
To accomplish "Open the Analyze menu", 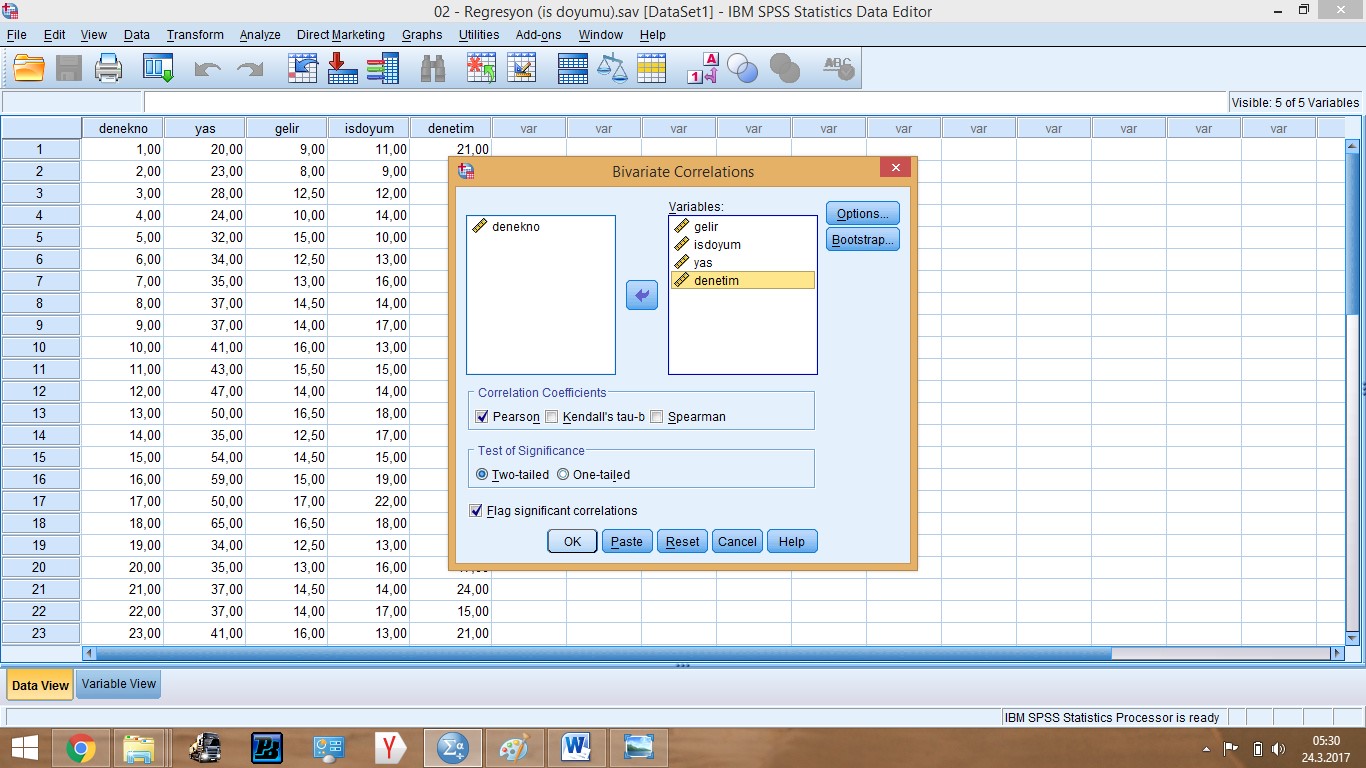I will click(260, 34).
